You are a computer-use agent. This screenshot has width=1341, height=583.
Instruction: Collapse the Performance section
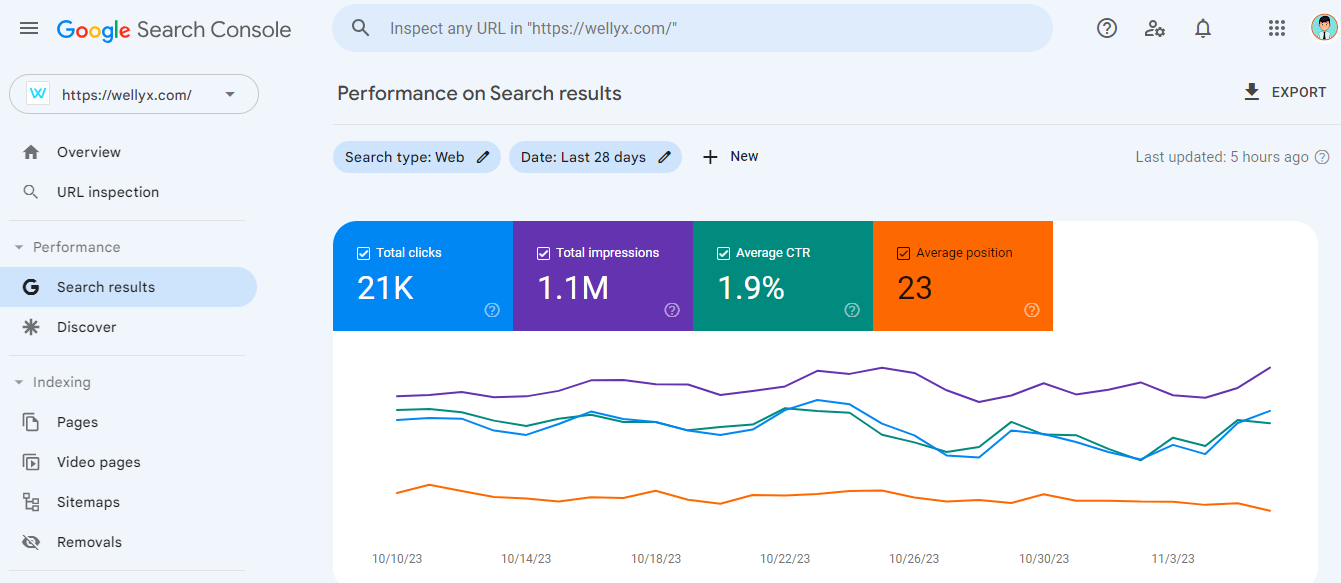19,247
